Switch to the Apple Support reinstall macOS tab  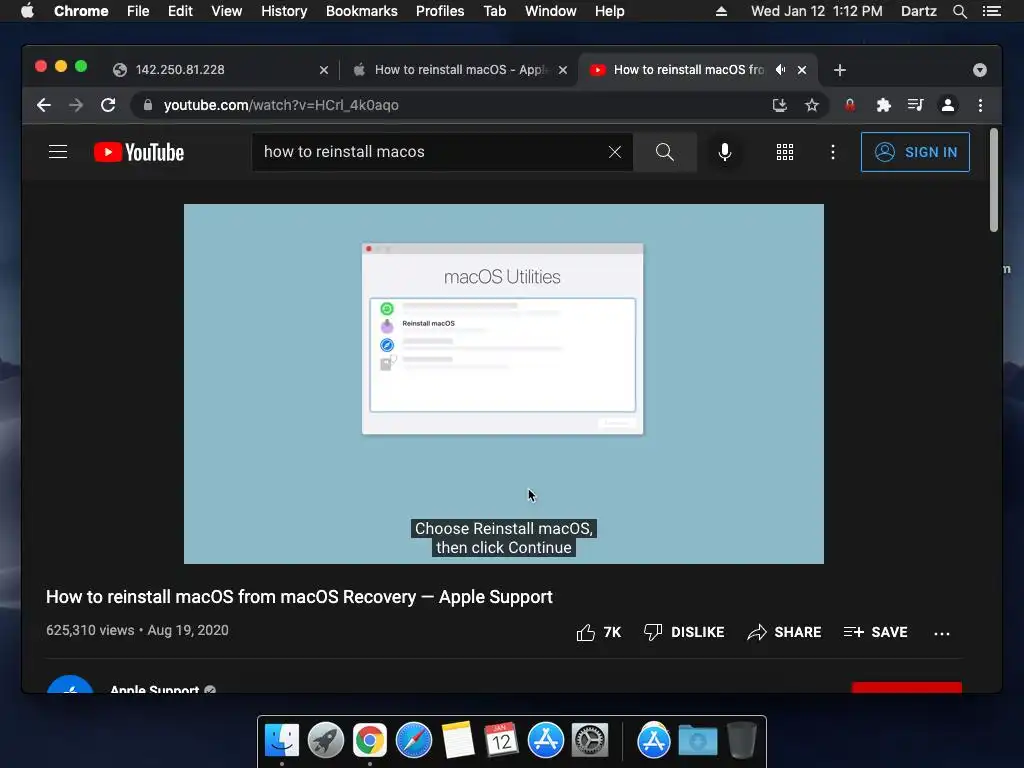tap(457, 70)
